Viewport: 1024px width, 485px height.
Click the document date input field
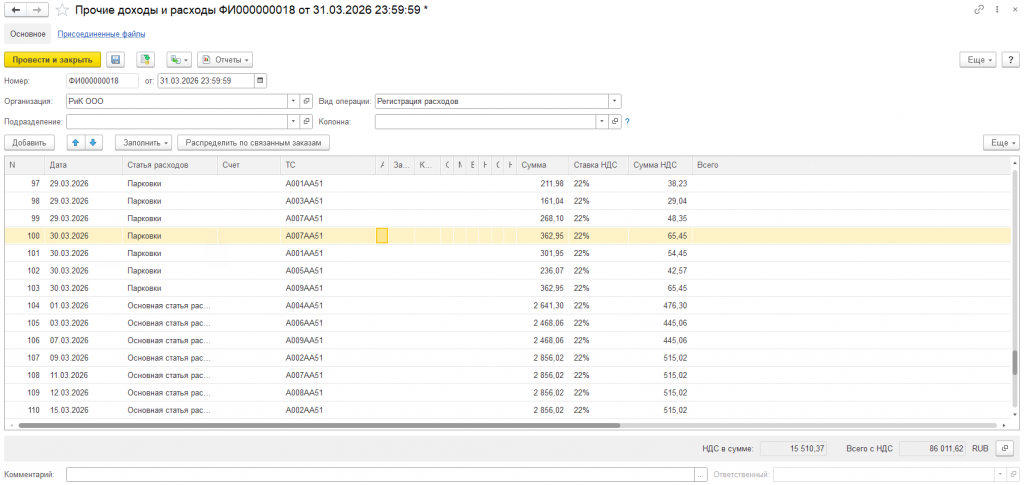(206, 81)
